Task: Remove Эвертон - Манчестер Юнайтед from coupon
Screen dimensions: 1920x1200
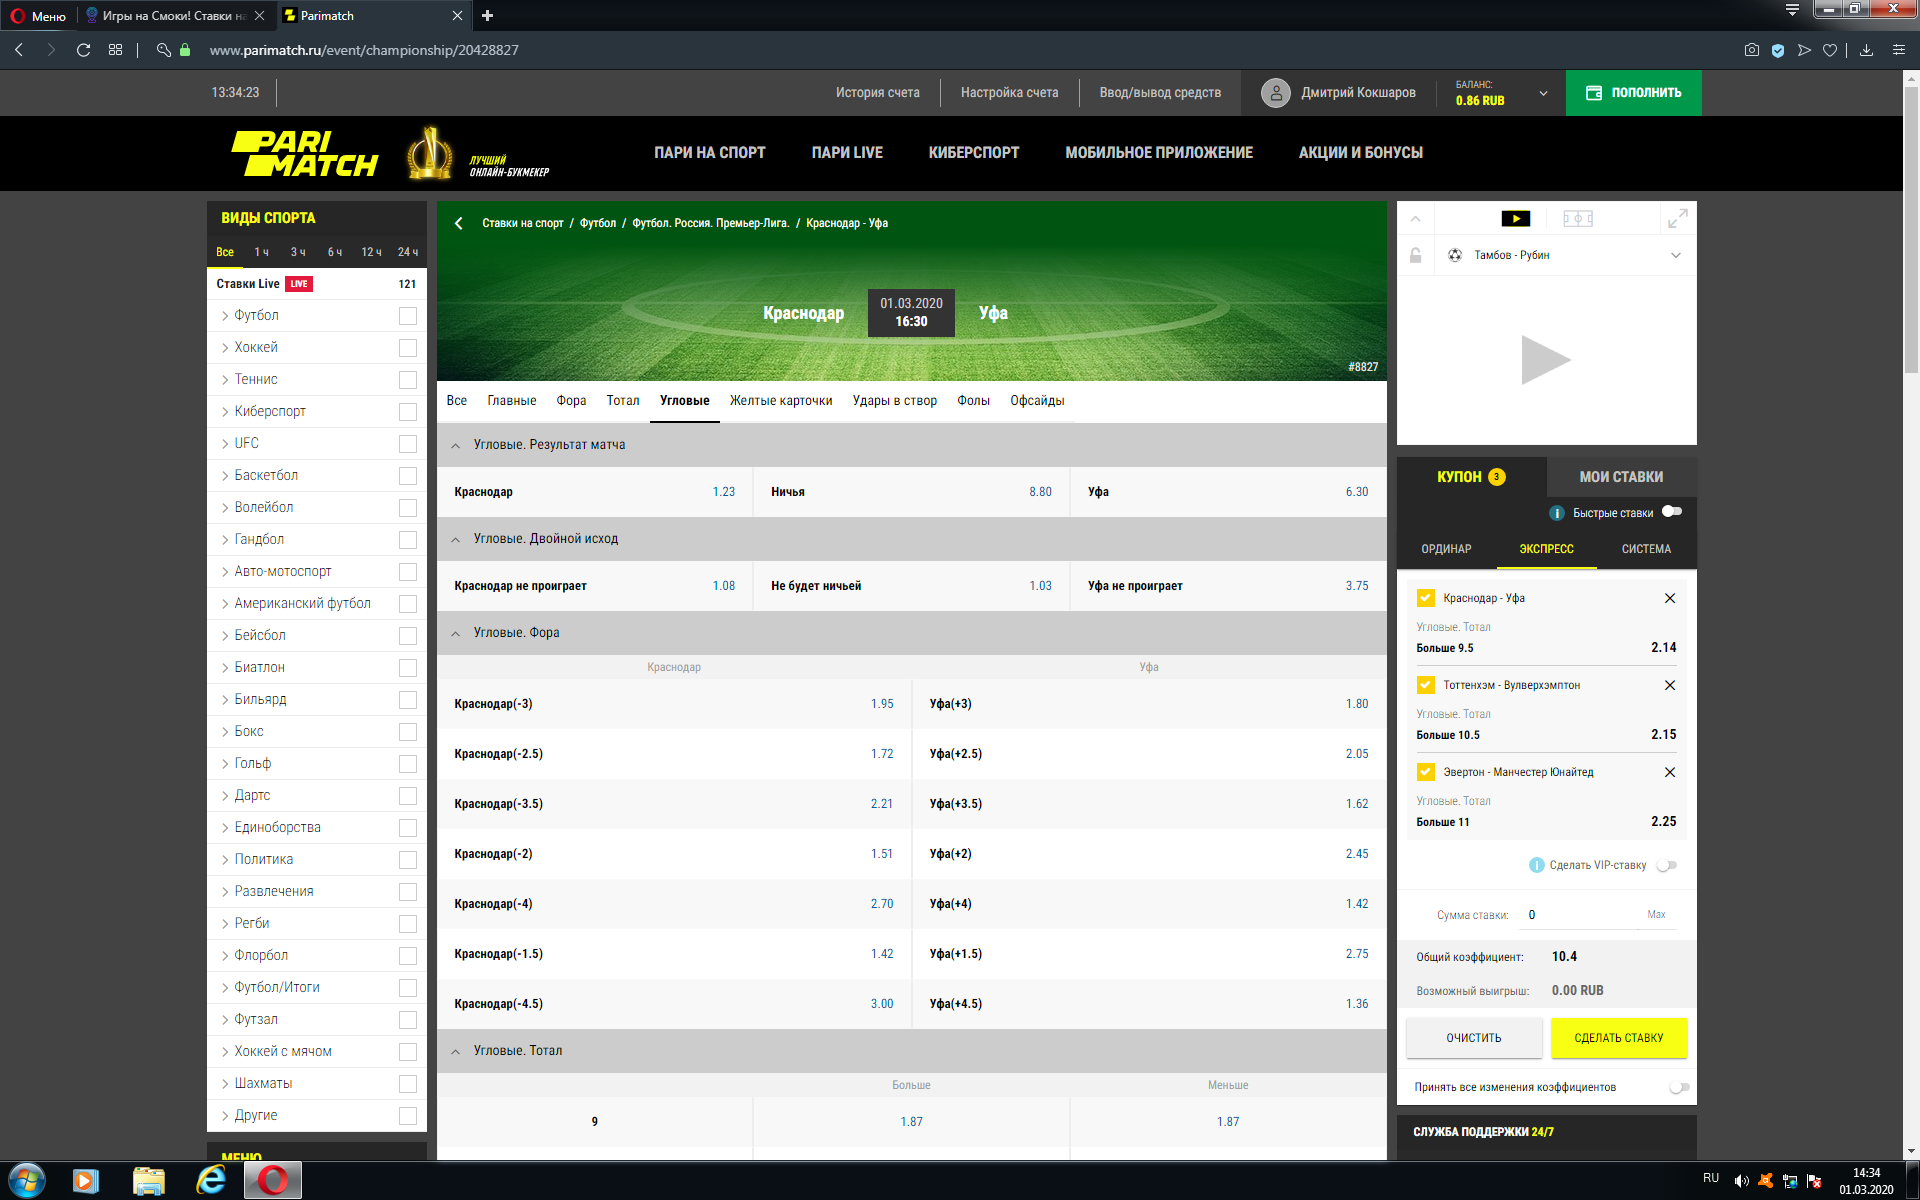Action: pos(1669,772)
